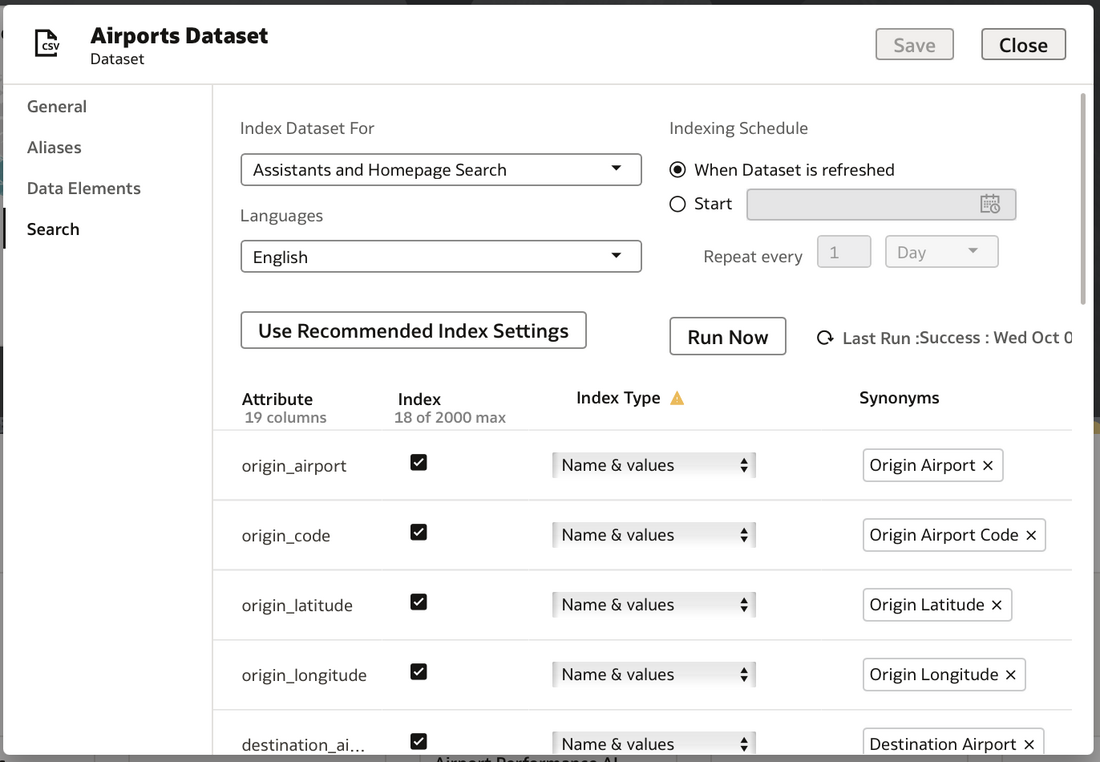Viewport: 1100px width, 762px height.
Task: Open the Data Elements tab
Action: (x=83, y=188)
